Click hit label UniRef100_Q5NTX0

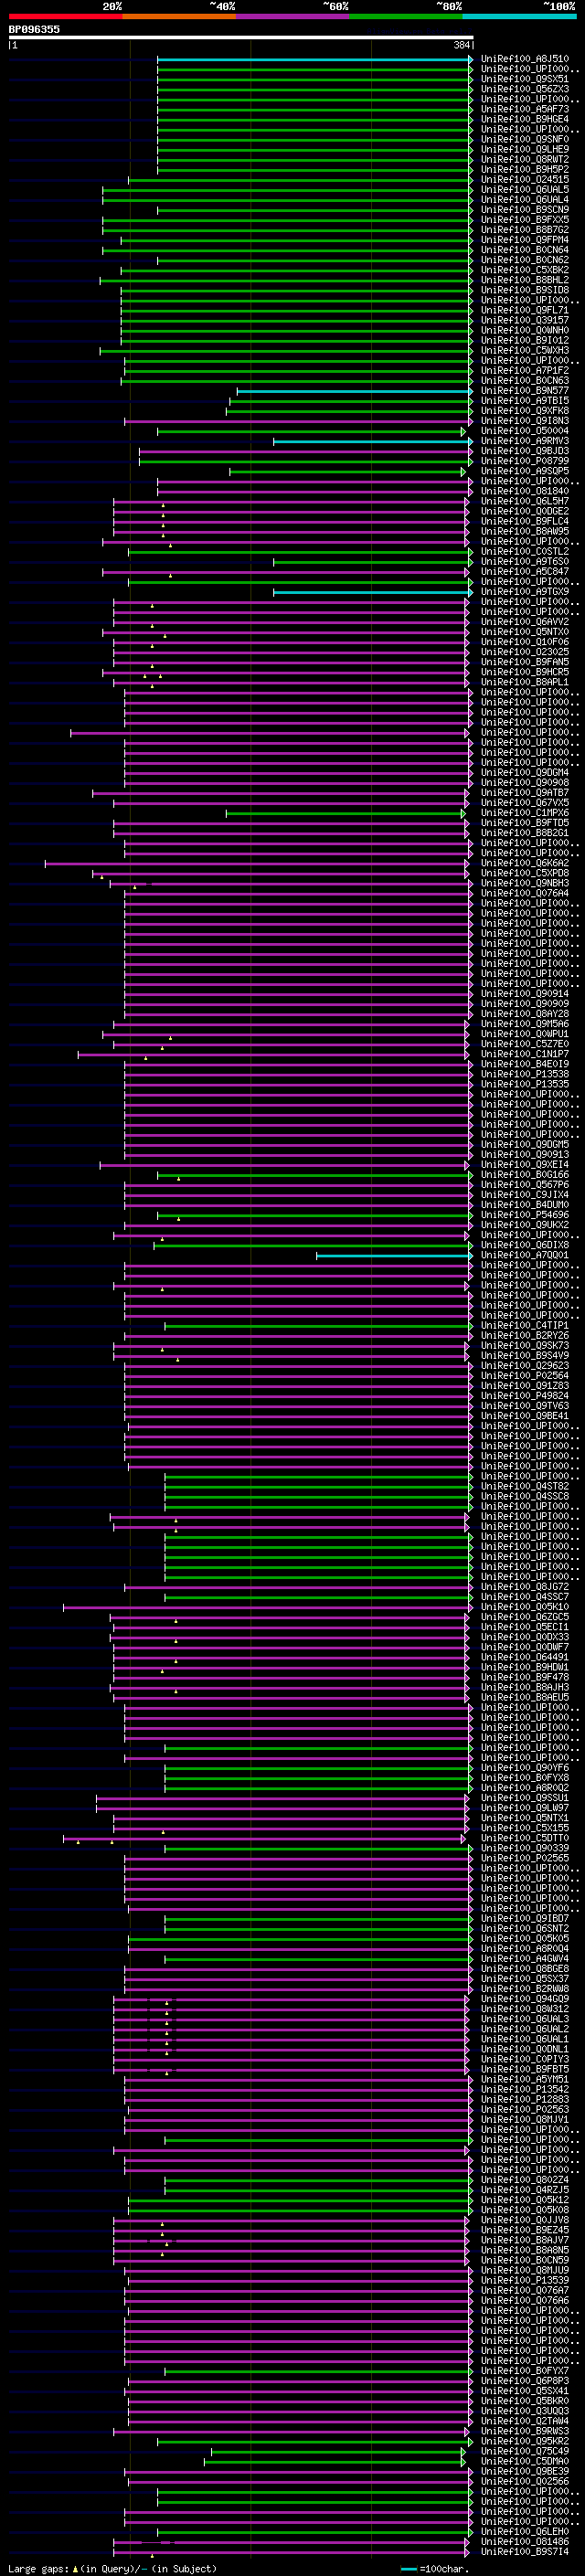tap(524, 632)
